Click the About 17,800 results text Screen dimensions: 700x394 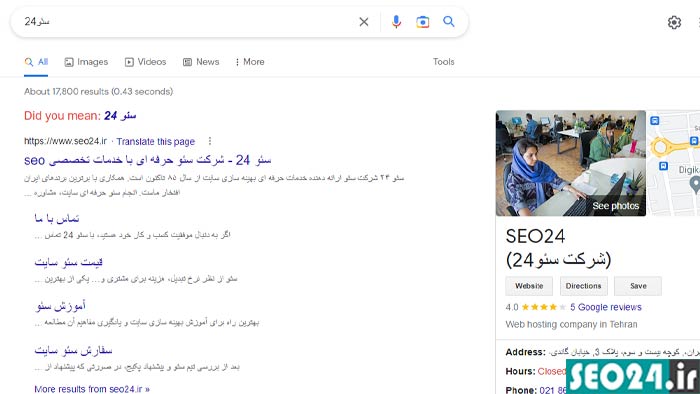tap(98, 91)
